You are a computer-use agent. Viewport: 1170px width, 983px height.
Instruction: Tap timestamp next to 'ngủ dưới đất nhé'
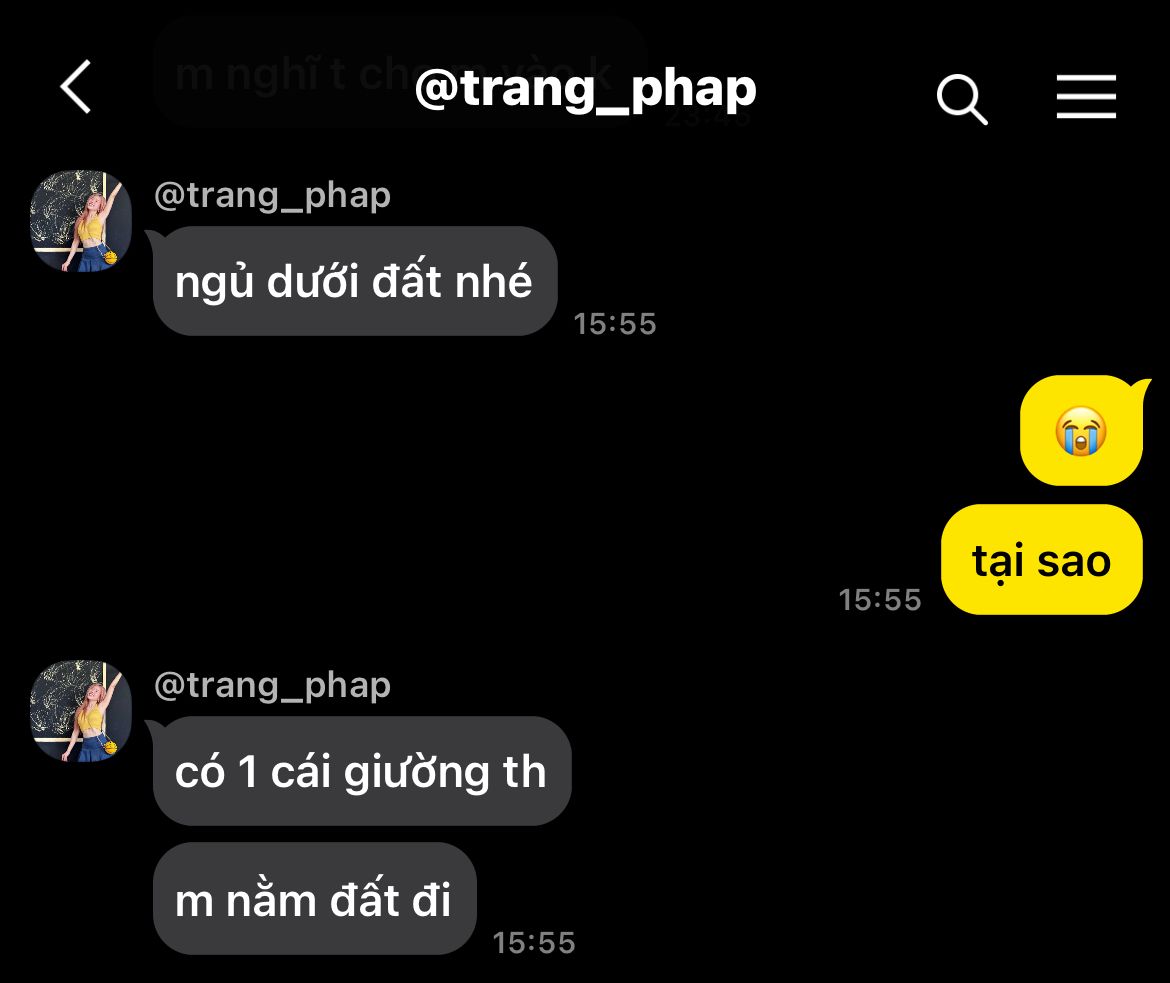point(615,324)
